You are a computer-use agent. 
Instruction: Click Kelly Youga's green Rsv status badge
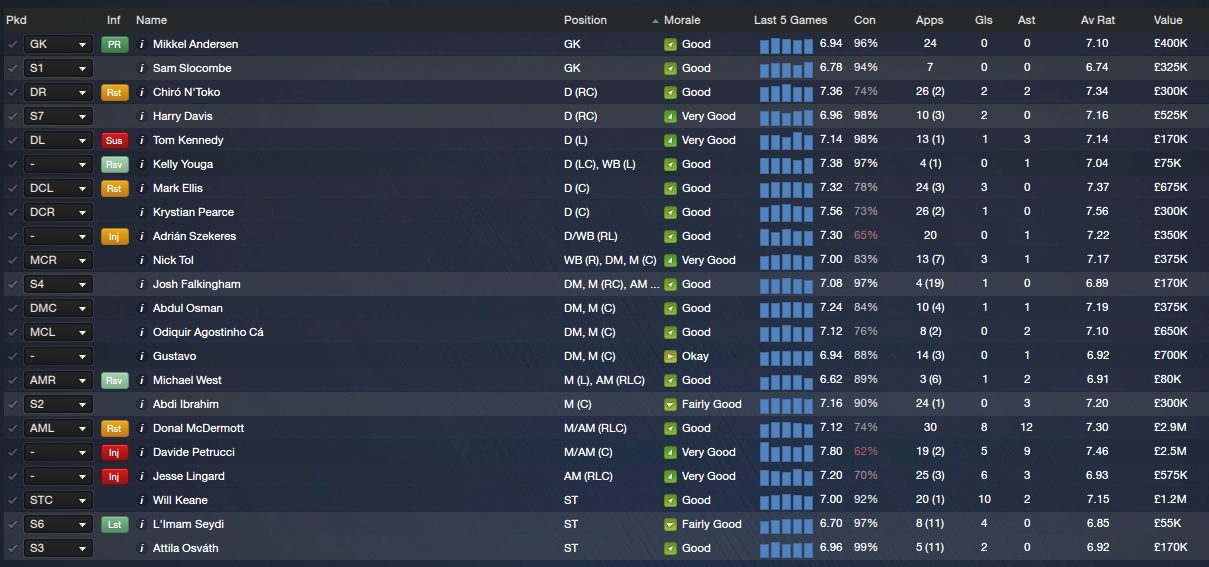tap(114, 164)
